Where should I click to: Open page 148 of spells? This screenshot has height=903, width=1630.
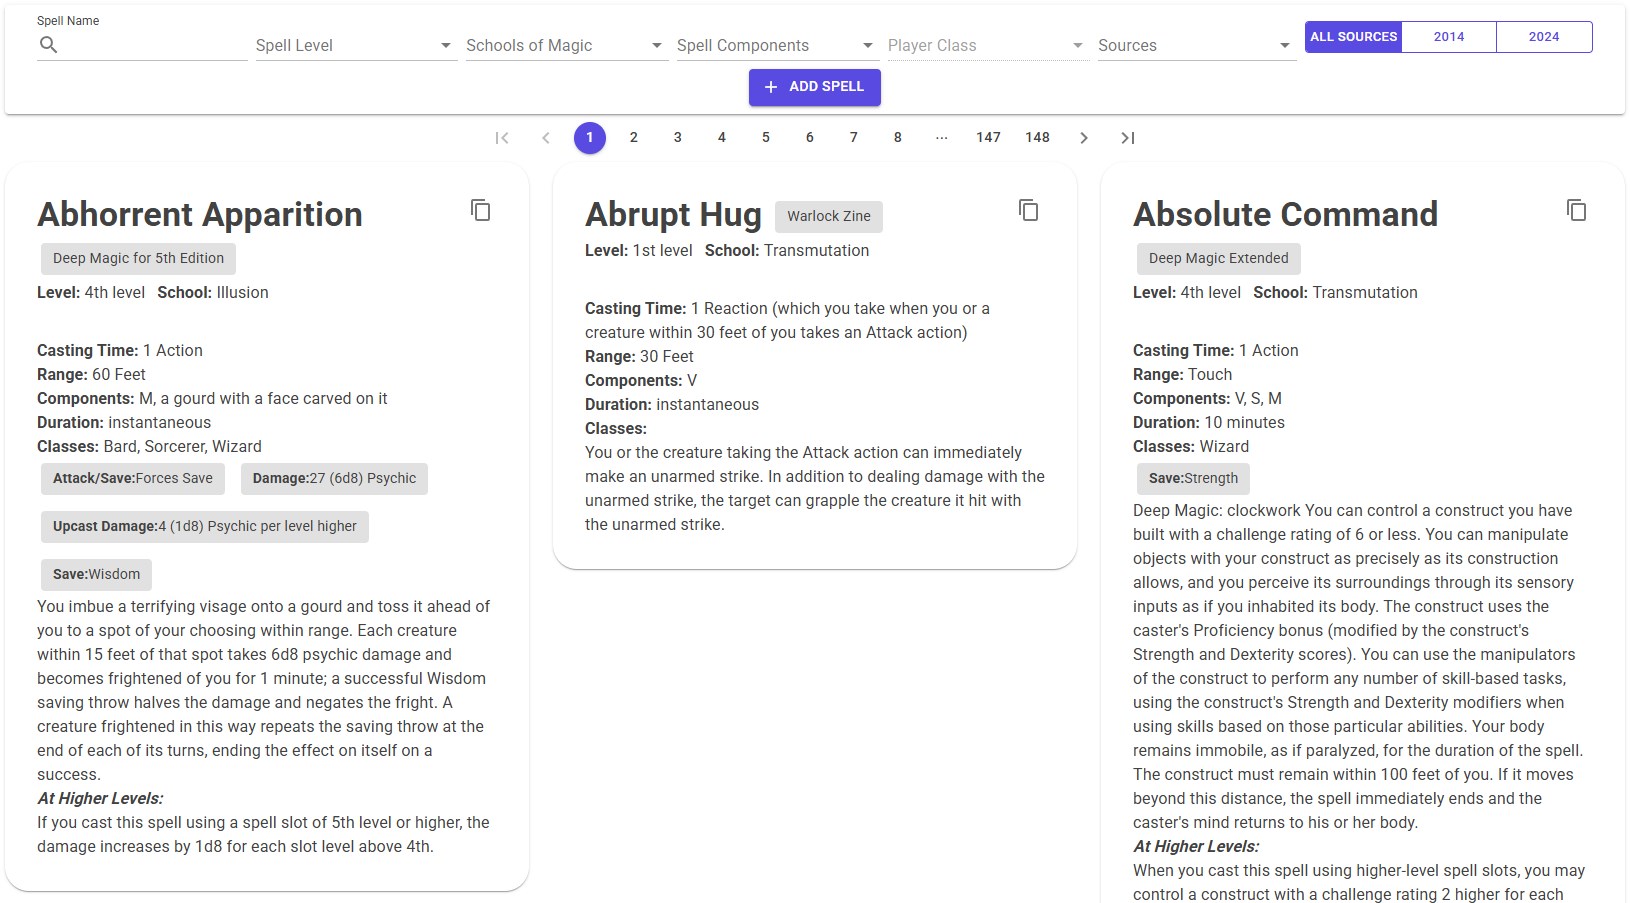point(1037,138)
